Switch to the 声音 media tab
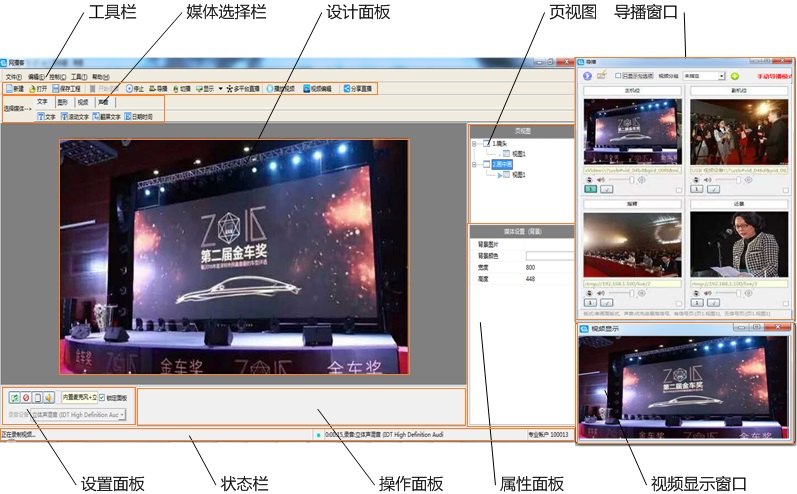Image resolution: width=797 pixels, height=494 pixels. pos(103,102)
